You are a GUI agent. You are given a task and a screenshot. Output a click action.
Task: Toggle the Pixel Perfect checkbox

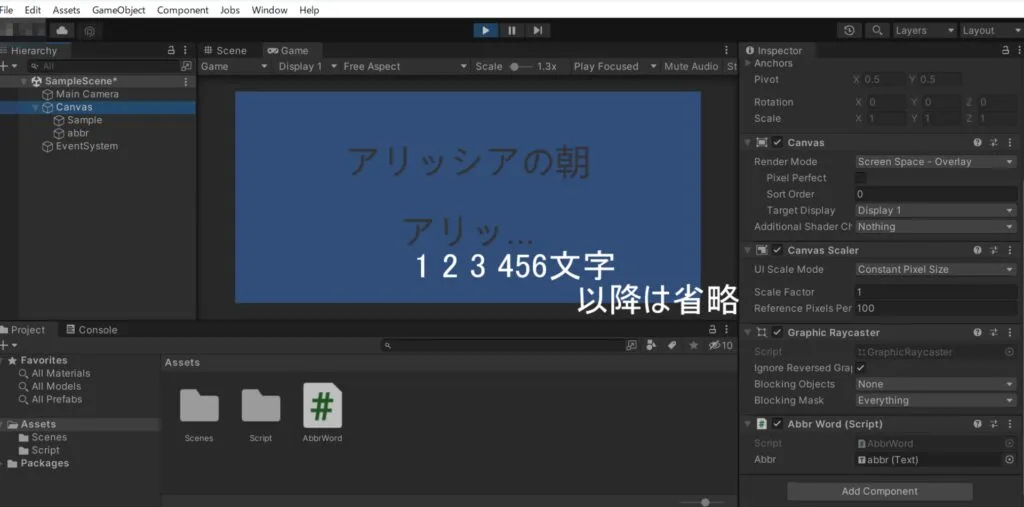coord(861,178)
